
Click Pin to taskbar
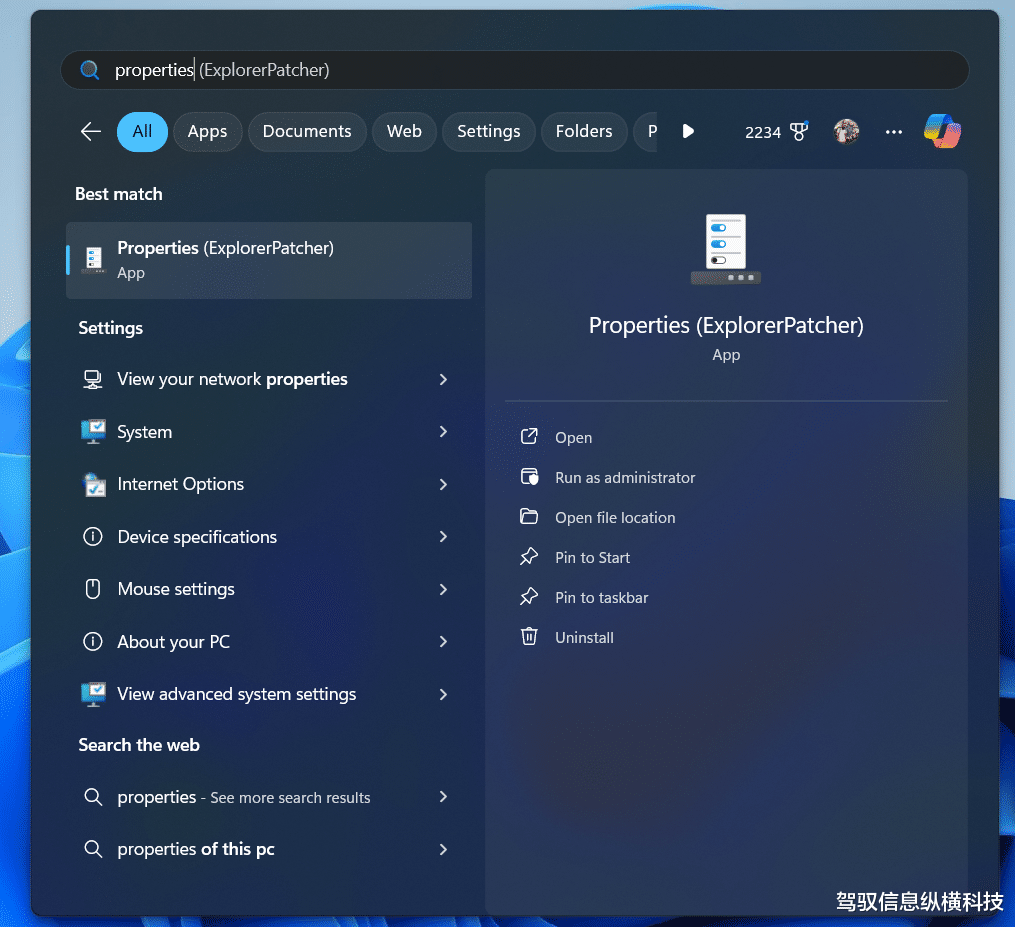tap(601, 598)
